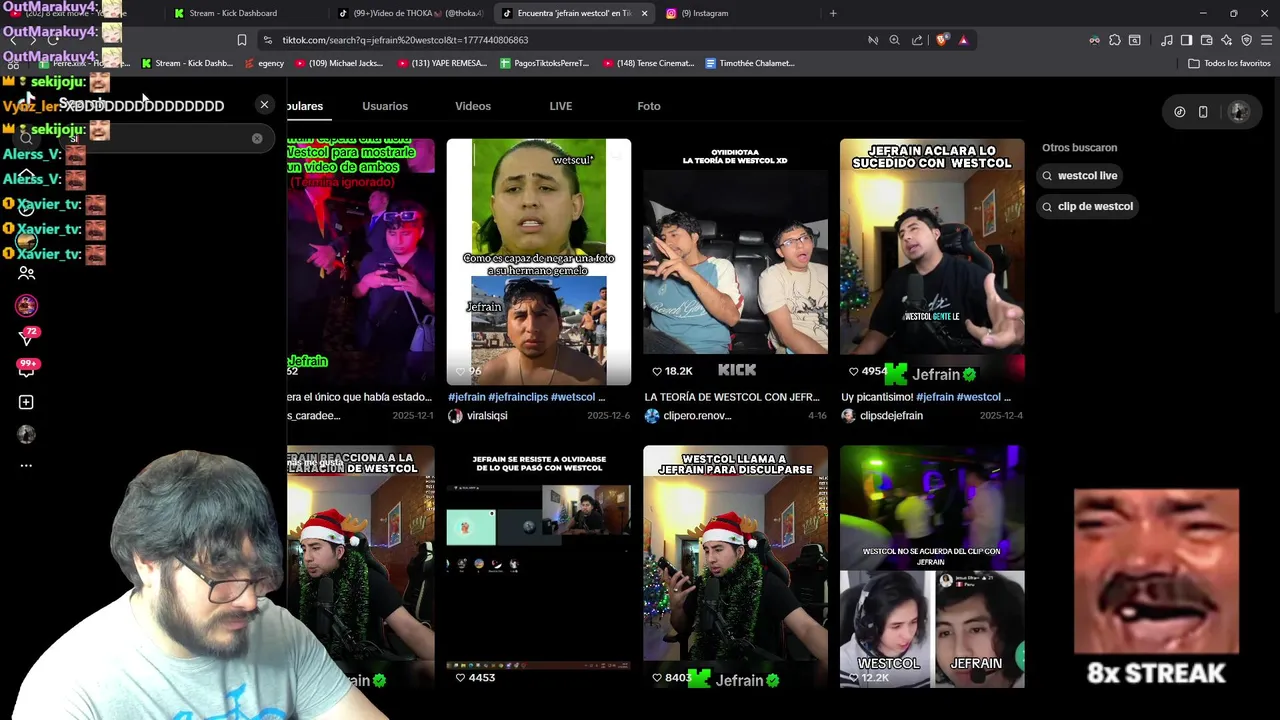The height and width of the screenshot is (720, 1280).
Task: Close the 'Encuentra jefrain westcol' tab
Action: click(x=644, y=13)
